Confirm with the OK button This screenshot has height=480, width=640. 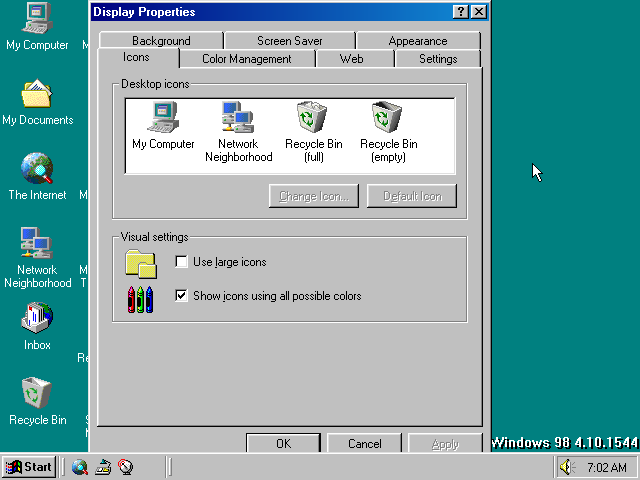(x=283, y=443)
